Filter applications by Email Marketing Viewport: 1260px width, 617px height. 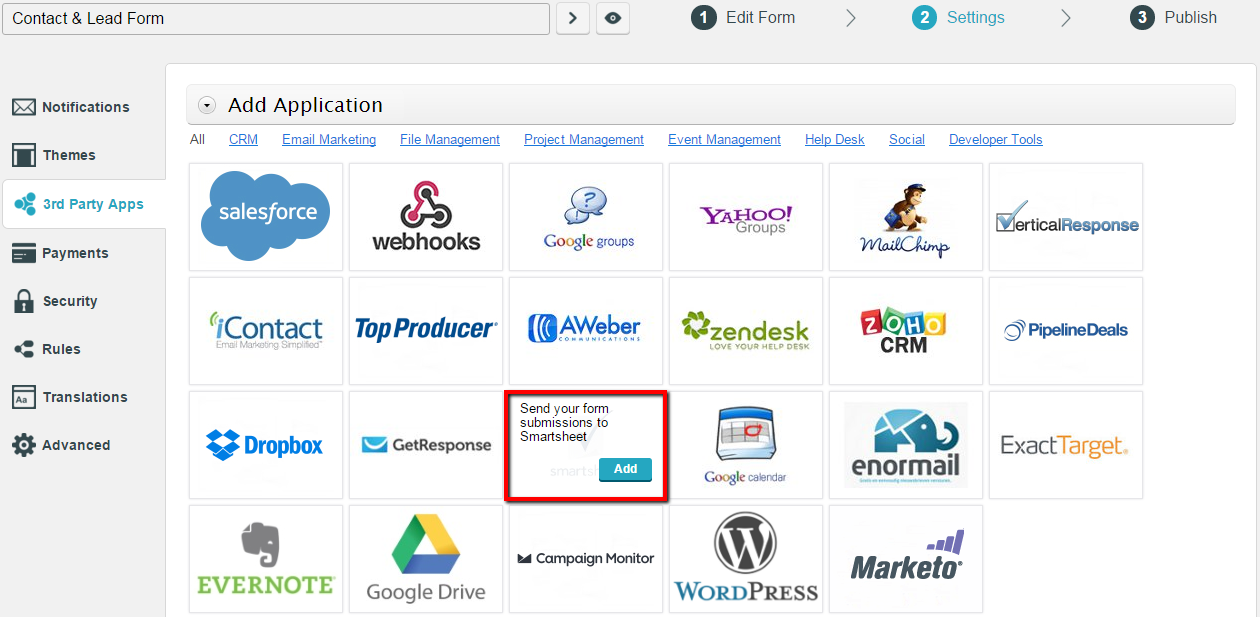tap(329, 140)
